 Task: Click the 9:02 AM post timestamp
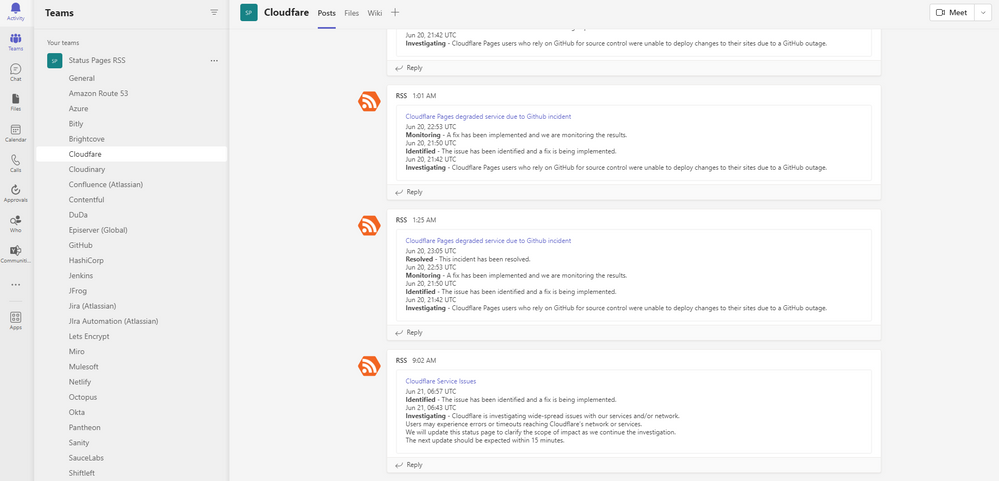coord(424,360)
